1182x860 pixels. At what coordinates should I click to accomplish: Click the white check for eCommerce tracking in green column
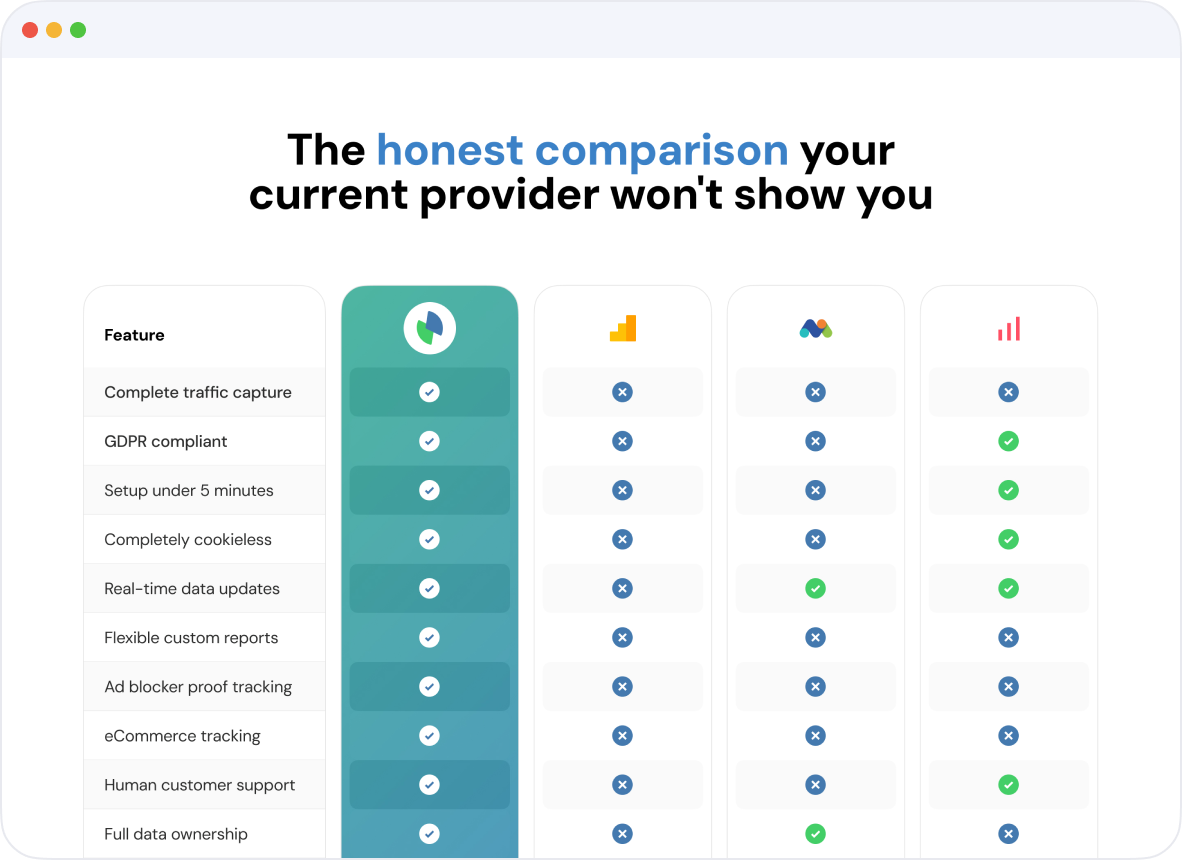430,736
